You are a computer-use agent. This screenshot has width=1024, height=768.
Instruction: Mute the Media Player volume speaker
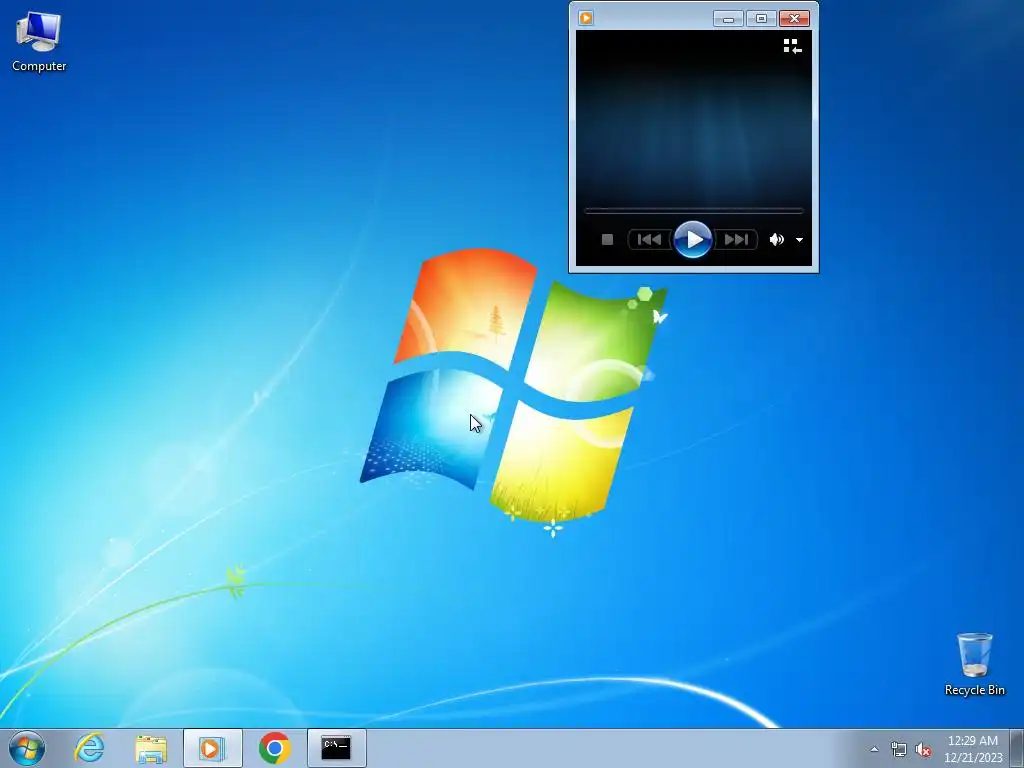click(776, 240)
